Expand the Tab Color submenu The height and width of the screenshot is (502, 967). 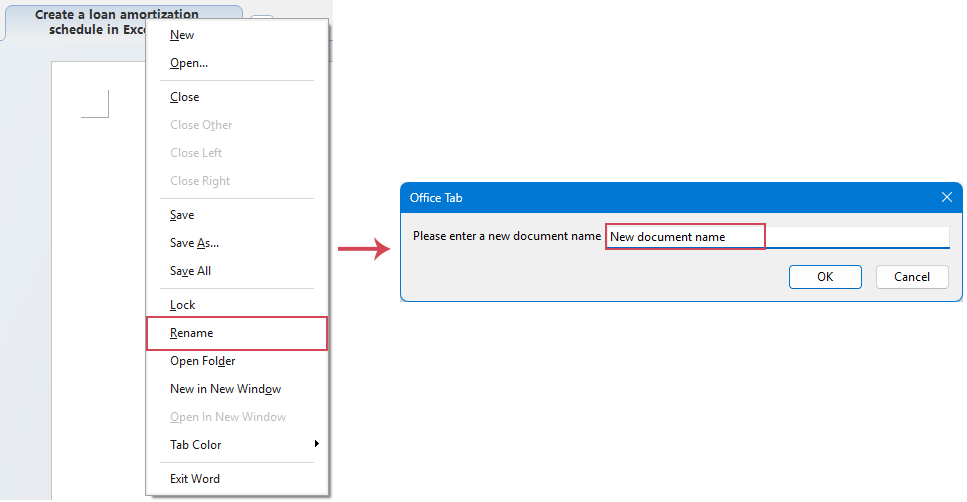click(196, 445)
